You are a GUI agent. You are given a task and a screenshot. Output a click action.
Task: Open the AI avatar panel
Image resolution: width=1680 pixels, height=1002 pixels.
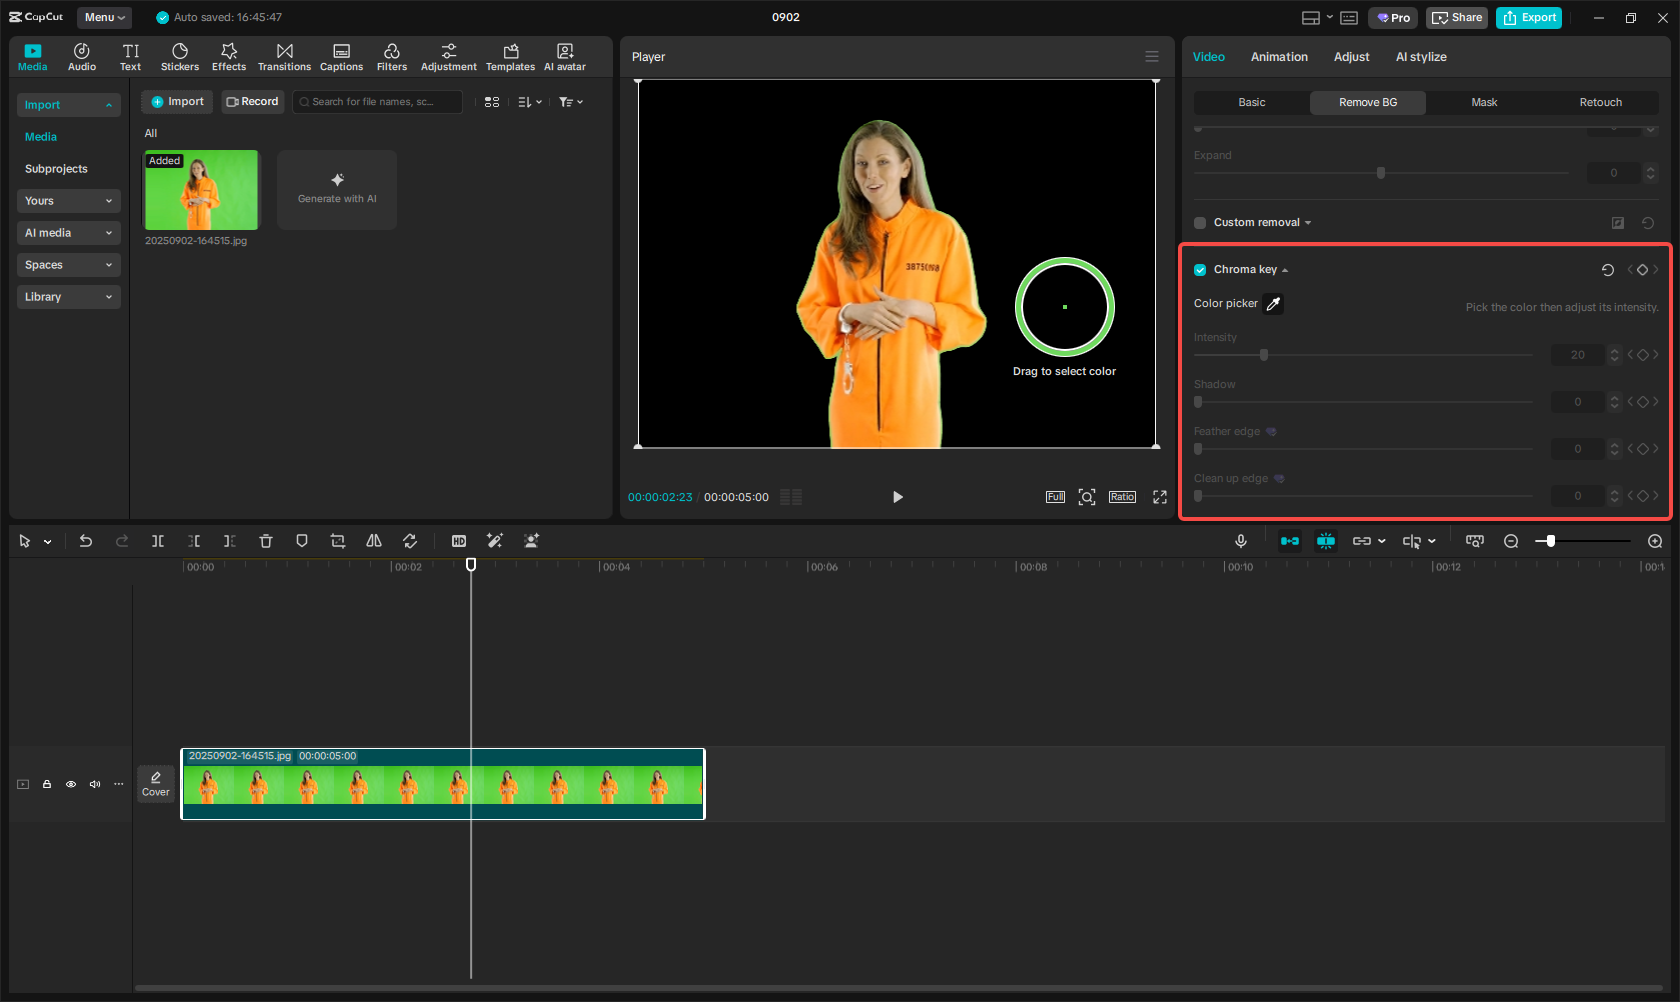coord(565,56)
